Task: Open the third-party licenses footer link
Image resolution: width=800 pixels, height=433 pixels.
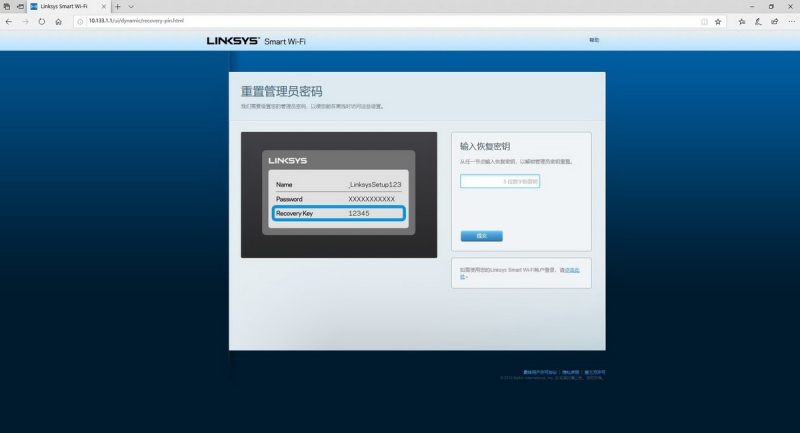Action: point(595,372)
